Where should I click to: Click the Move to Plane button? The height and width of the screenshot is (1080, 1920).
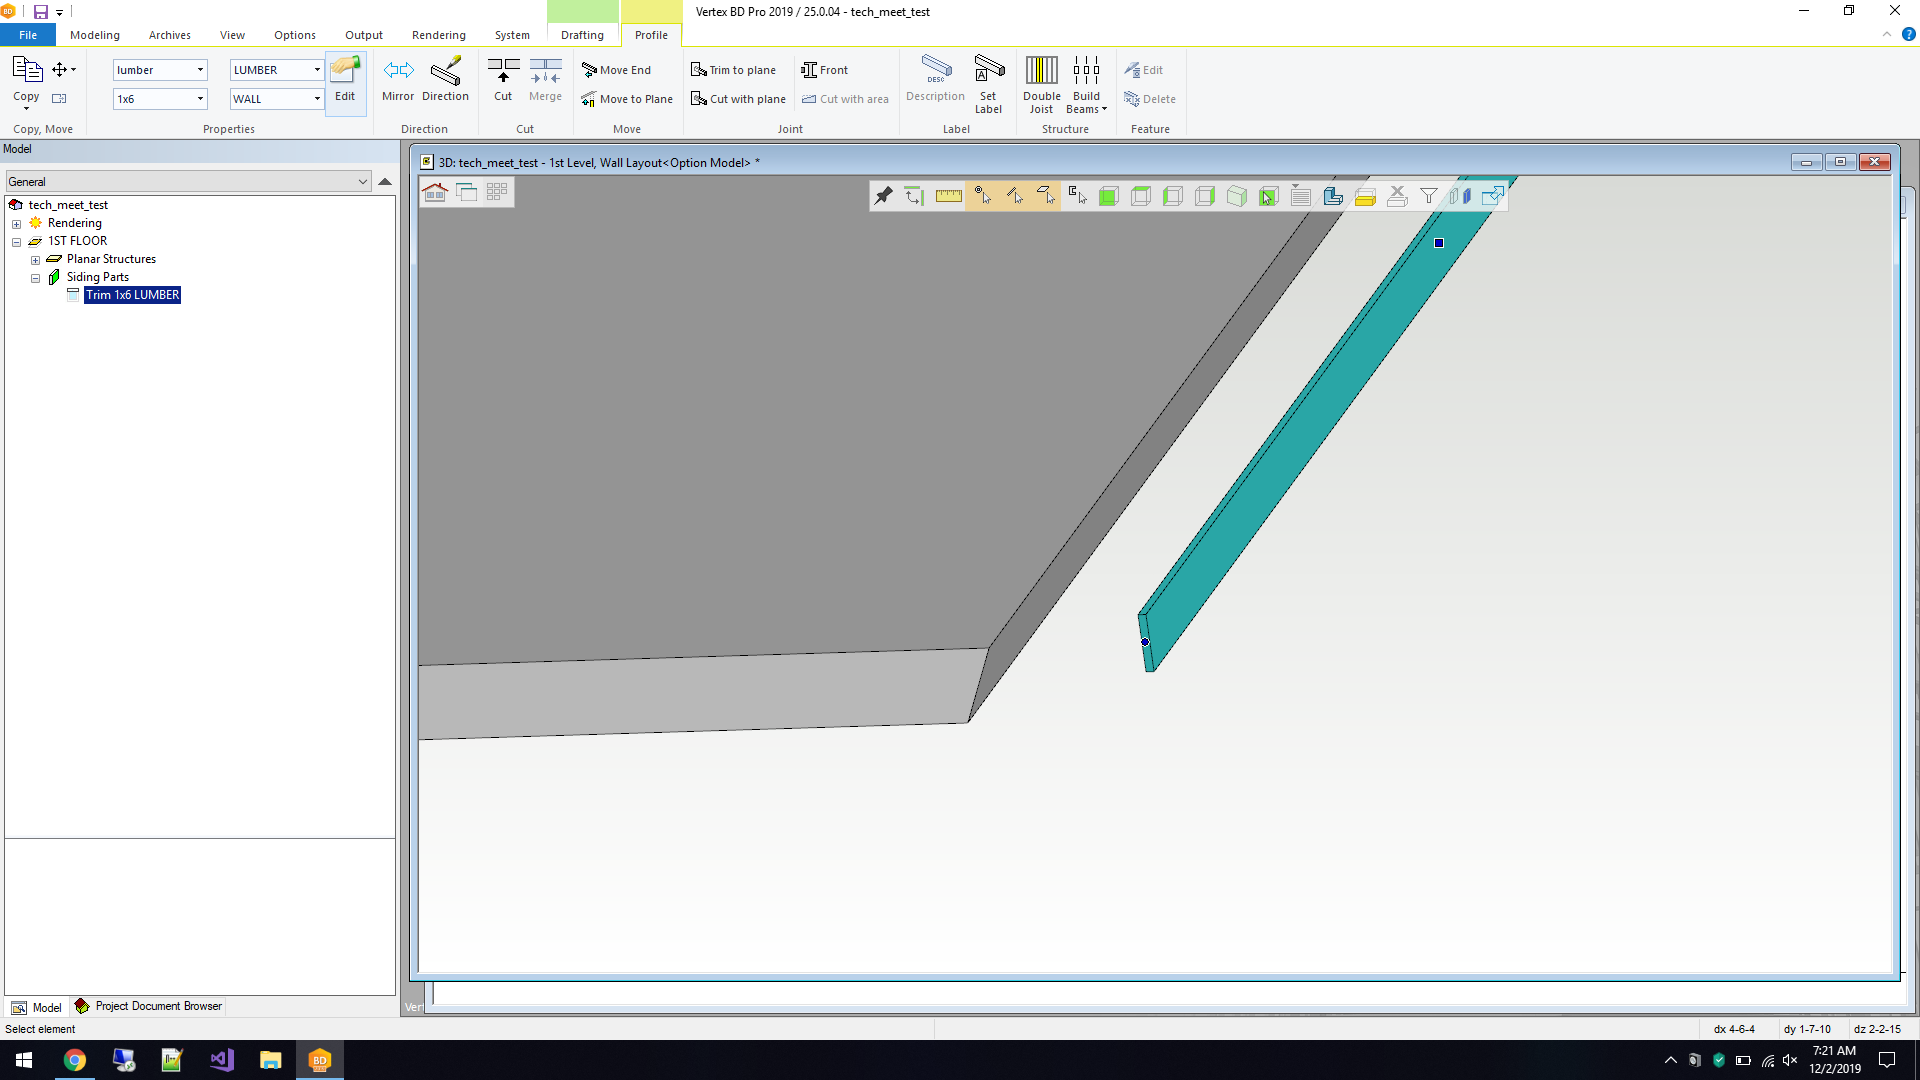pyautogui.click(x=627, y=99)
